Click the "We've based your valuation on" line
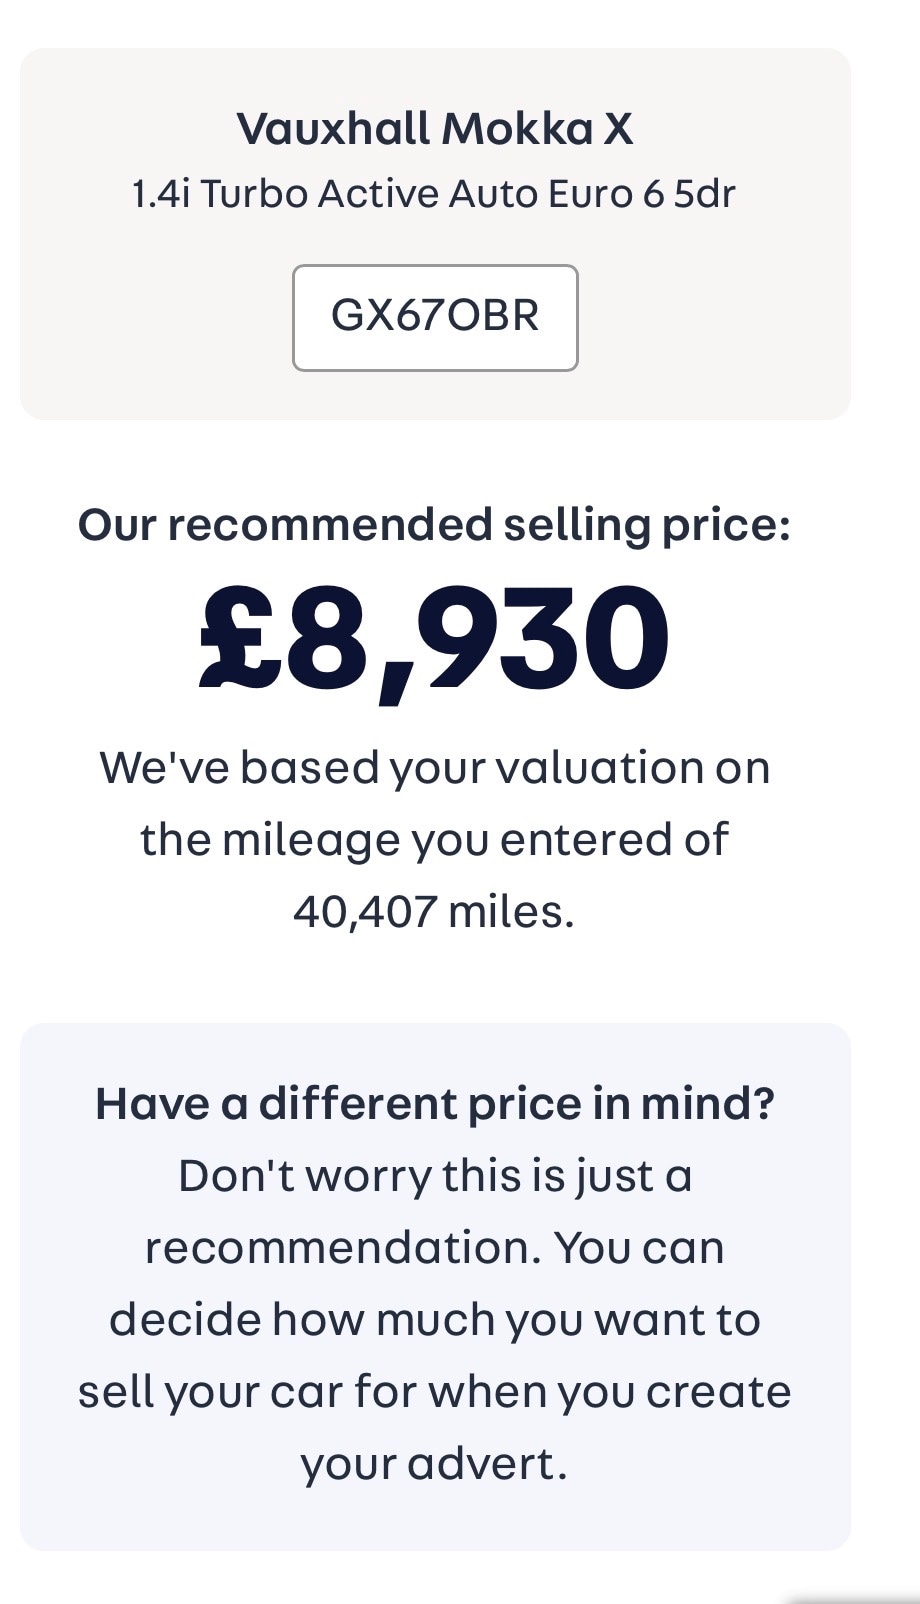Screen dimensions: 920x1604 pyautogui.click(x=435, y=768)
